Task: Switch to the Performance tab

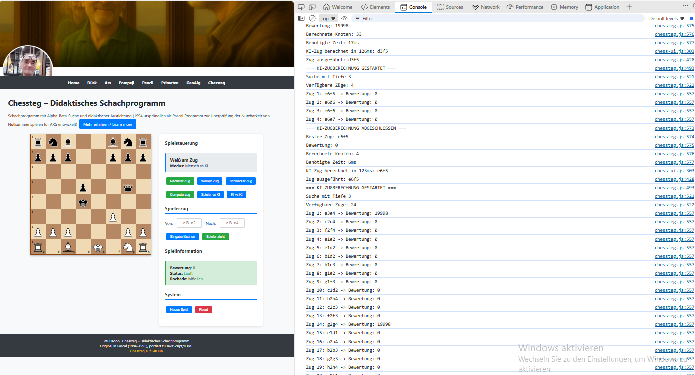Action: point(525,7)
